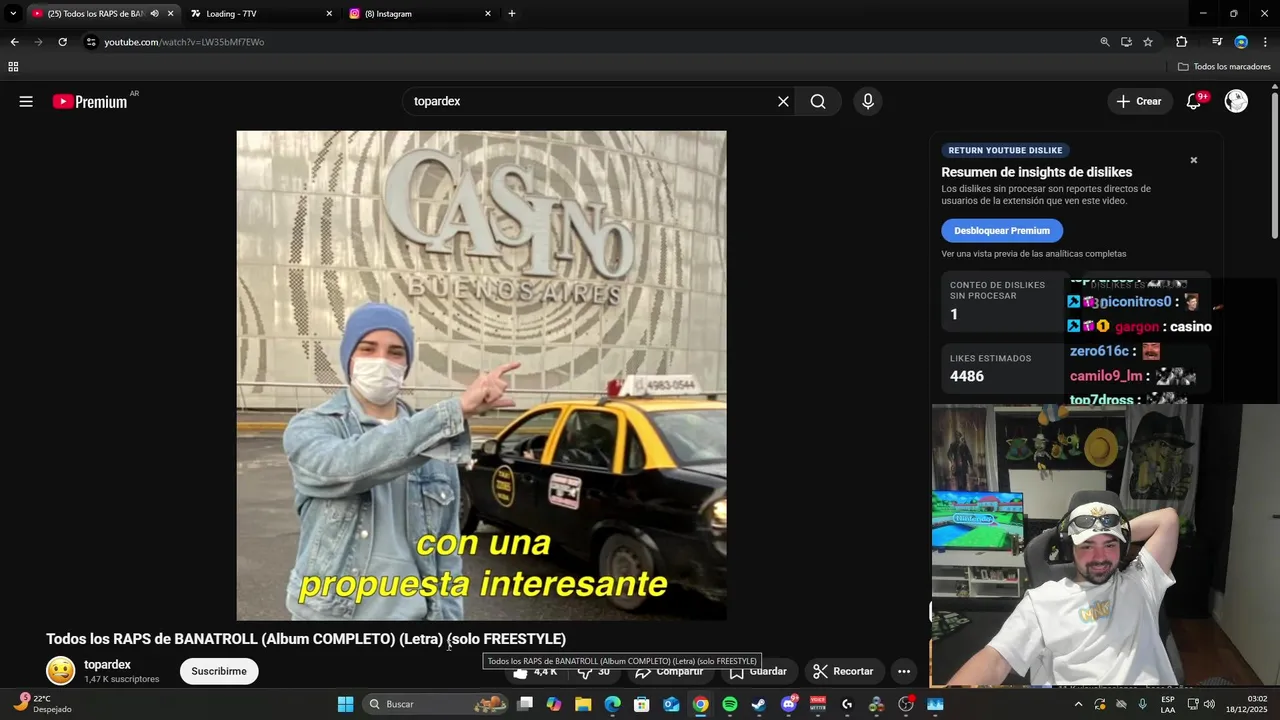Open media controls music icon
1280x720 pixels.
[1217, 42]
